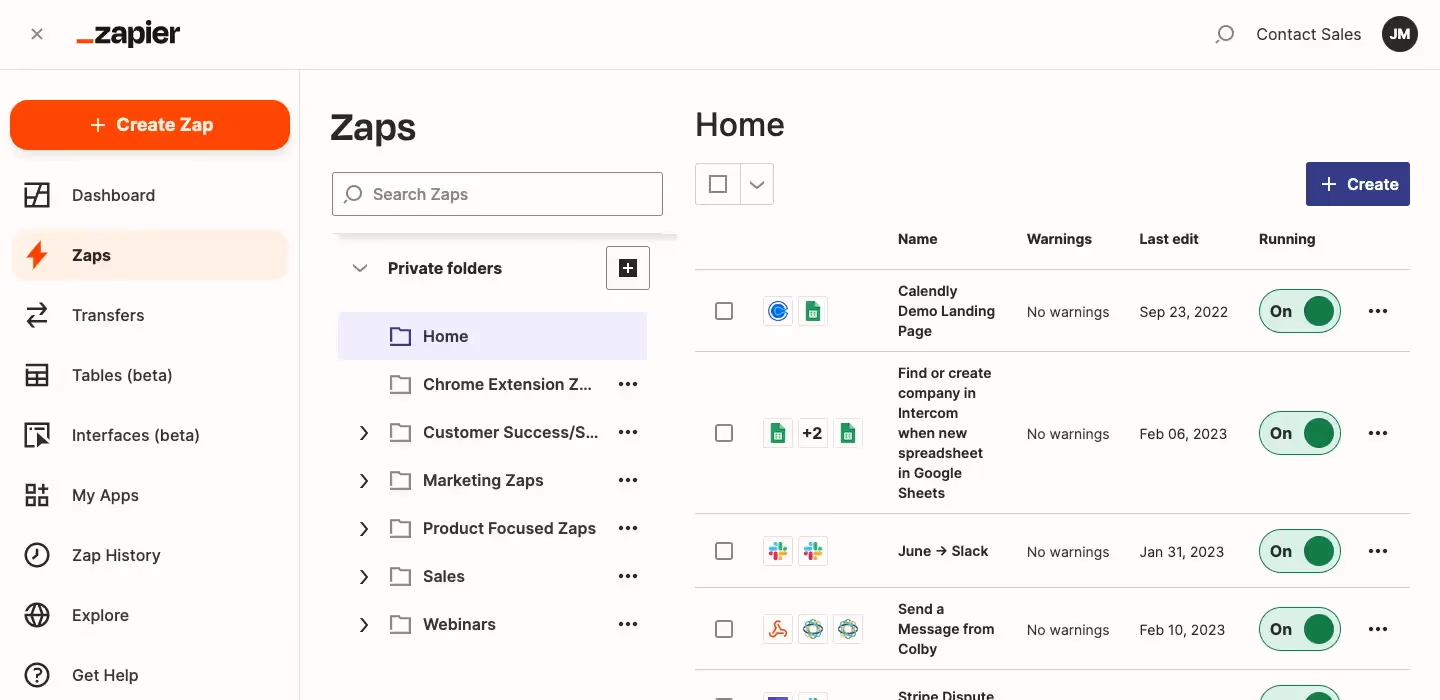Collapse the Private folders section
Screen dimensions: 1440x700
pyautogui.click(x=360, y=268)
